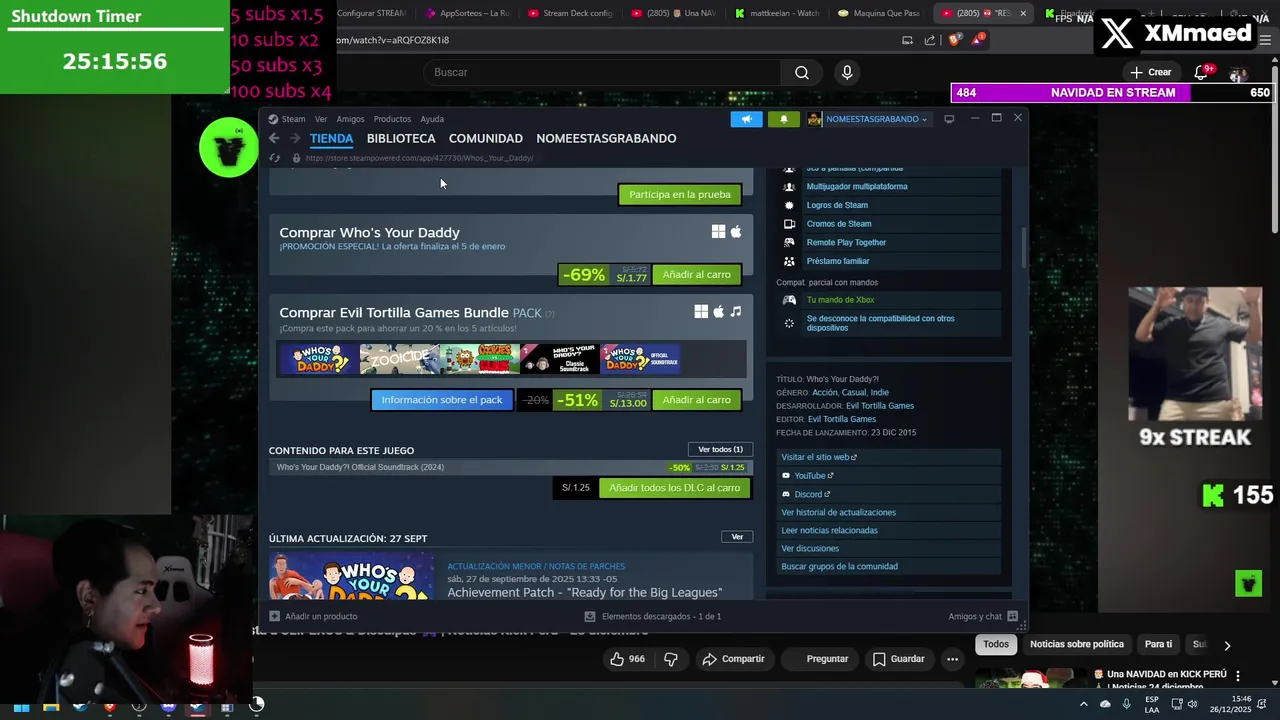Click Evil Tortilla Games developer link
1280x720 pixels.
880,406
